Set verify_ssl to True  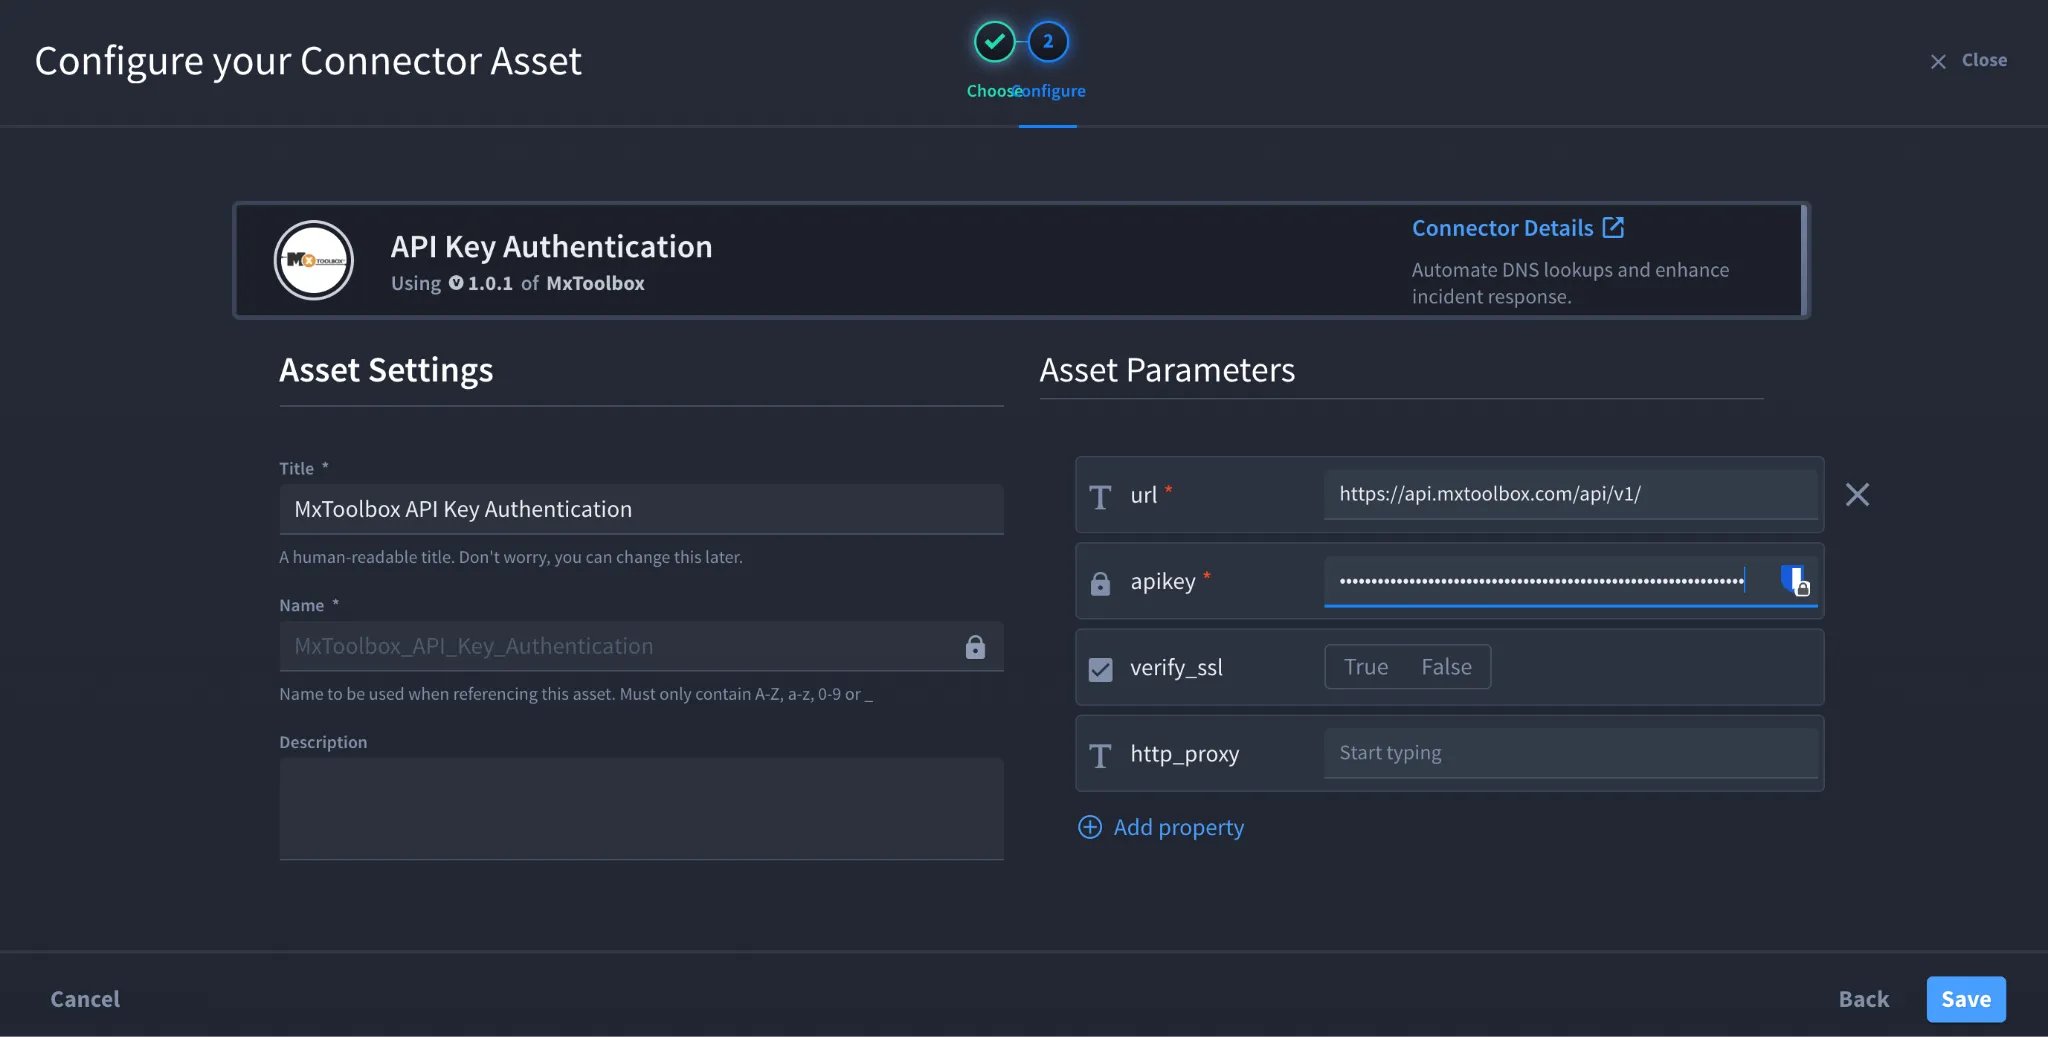[x=1366, y=667]
